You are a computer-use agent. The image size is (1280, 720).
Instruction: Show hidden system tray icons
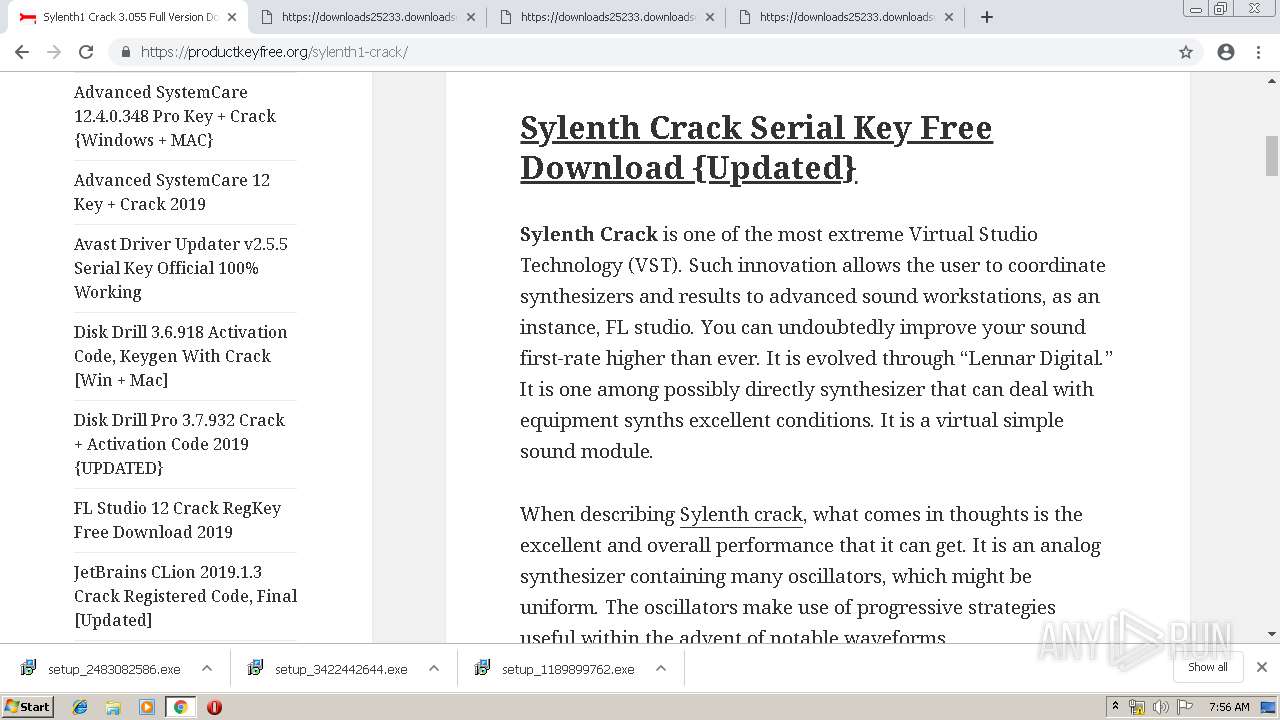click(x=1115, y=707)
